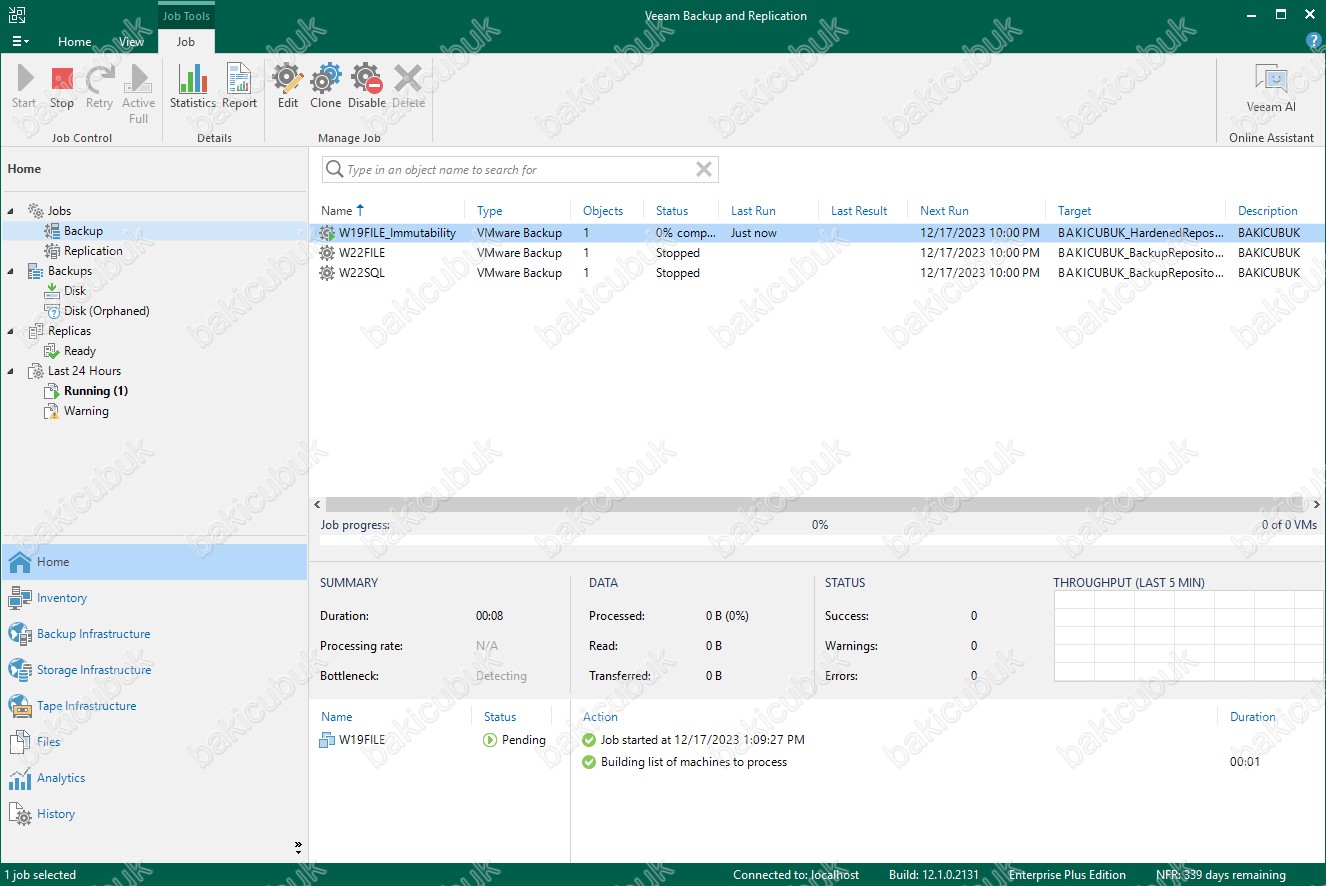This screenshot has height=886, width=1326.
Task: Select the W19FILE machine in session list
Action: [x=353, y=740]
